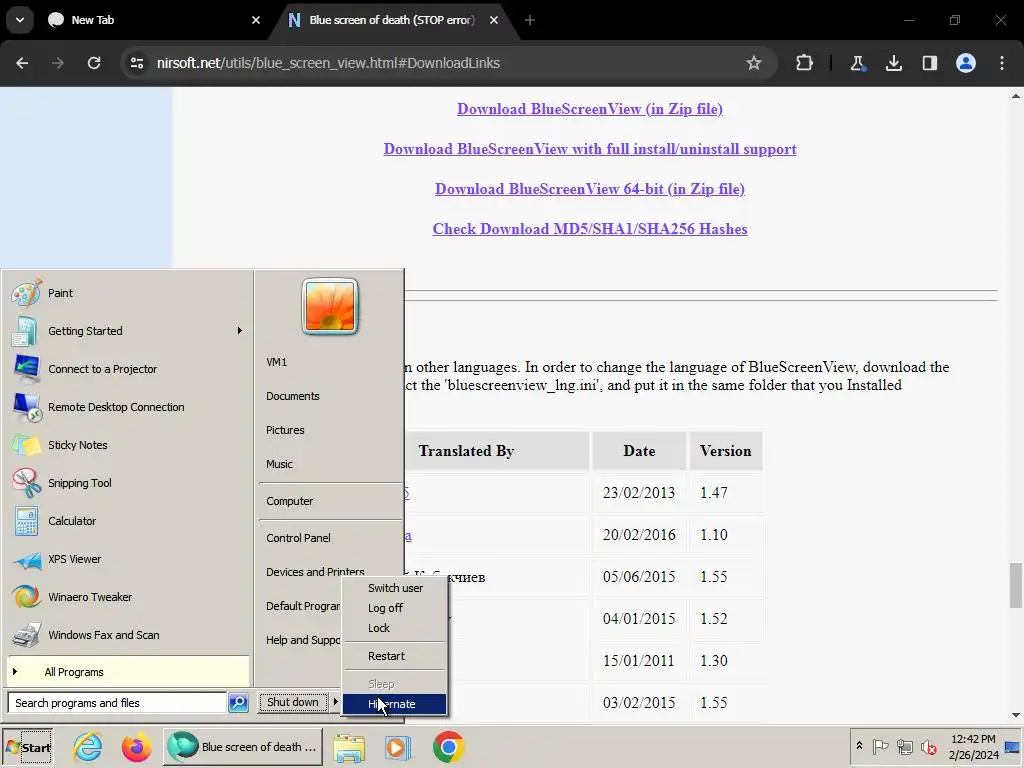Click Download BlueScreenView (in Zip file) link
The width and height of the screenshot is (1024, 768).
coord(590,109)
